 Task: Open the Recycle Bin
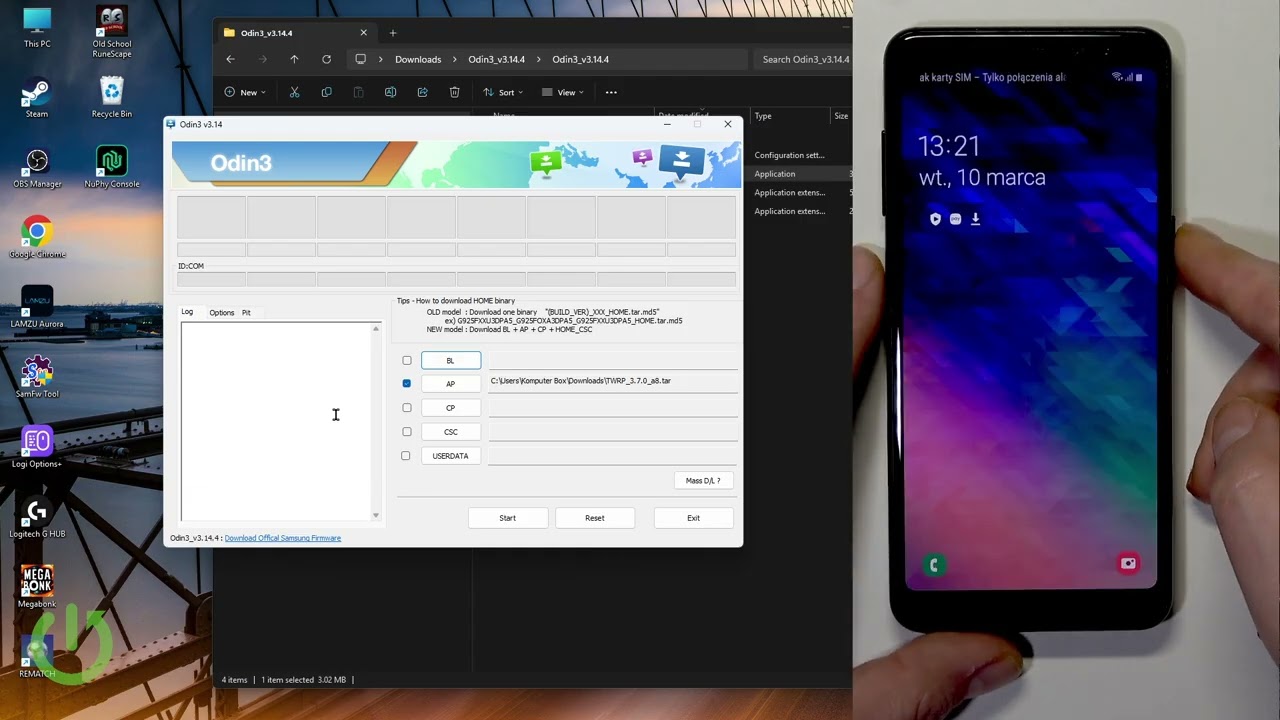(111, 98)
